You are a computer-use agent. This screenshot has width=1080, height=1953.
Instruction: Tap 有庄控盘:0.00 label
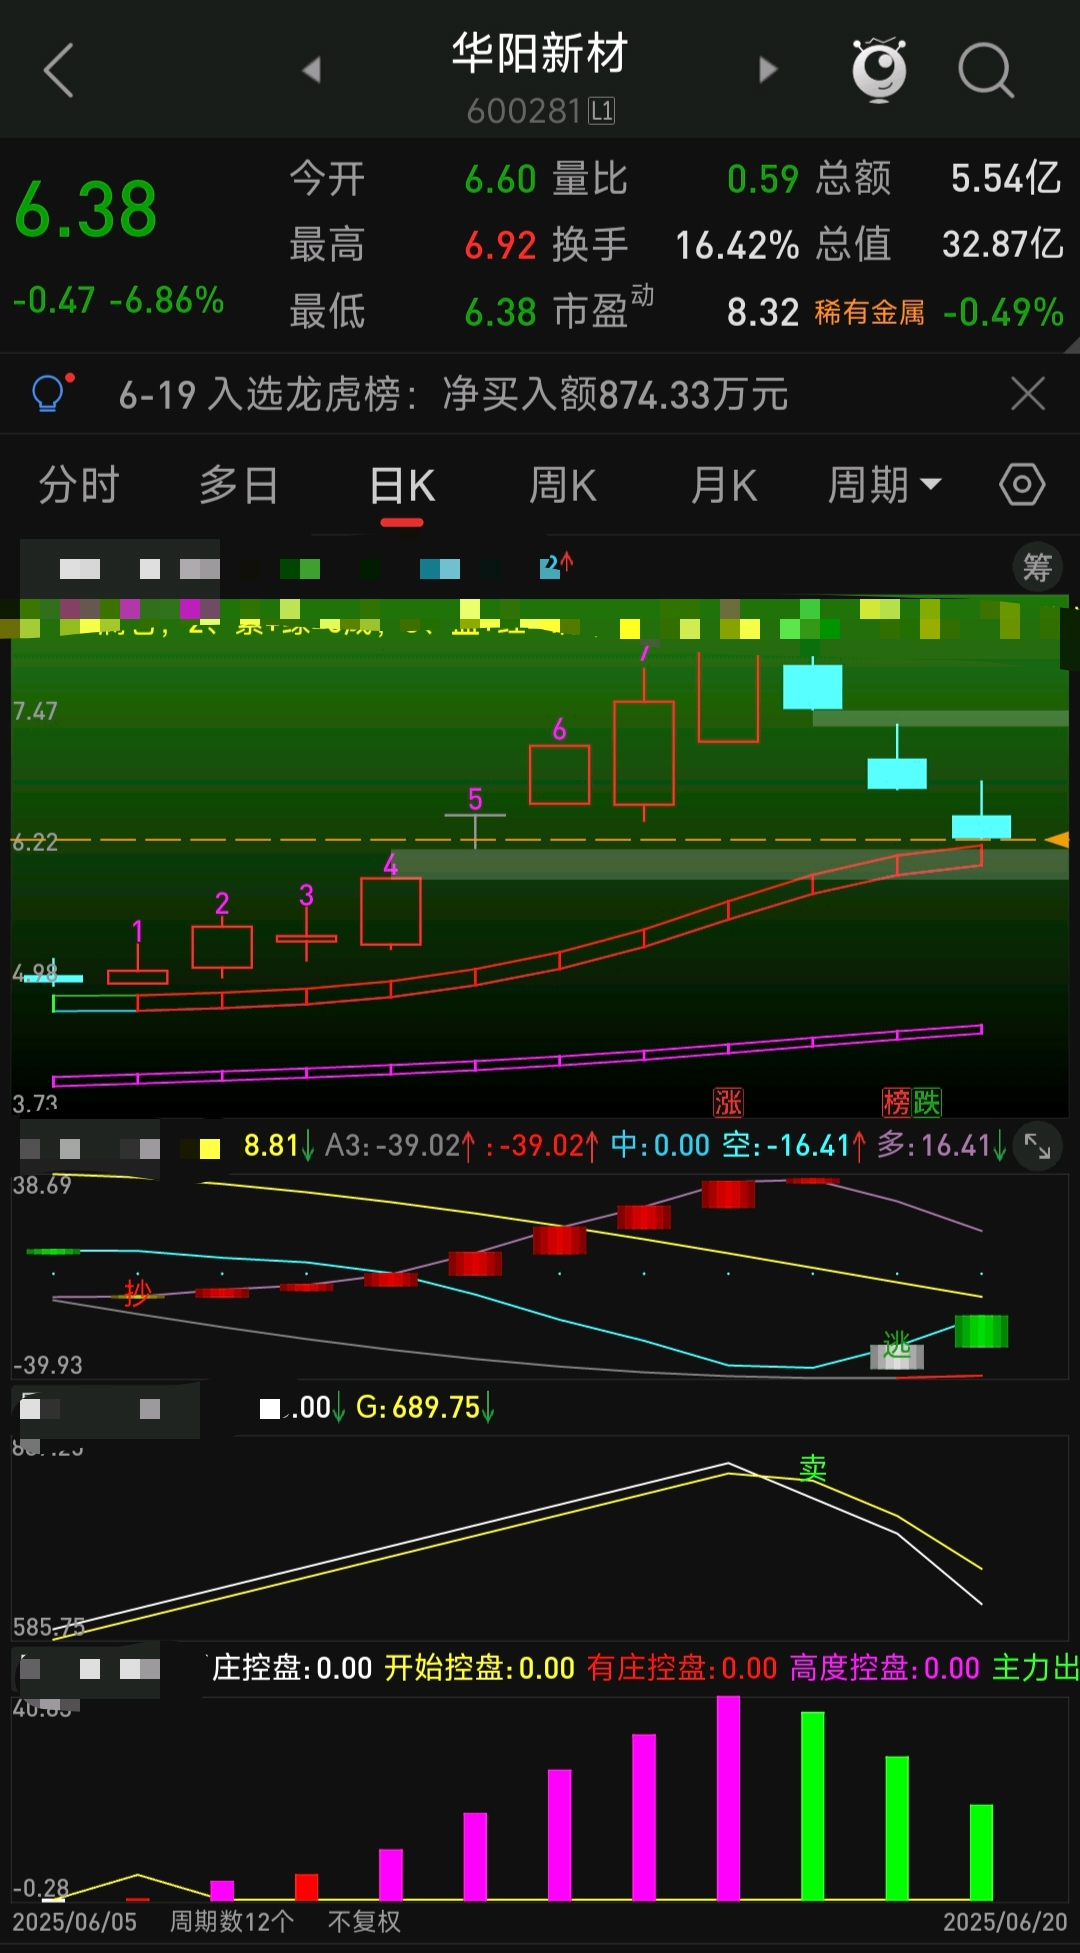point(682,1668)
